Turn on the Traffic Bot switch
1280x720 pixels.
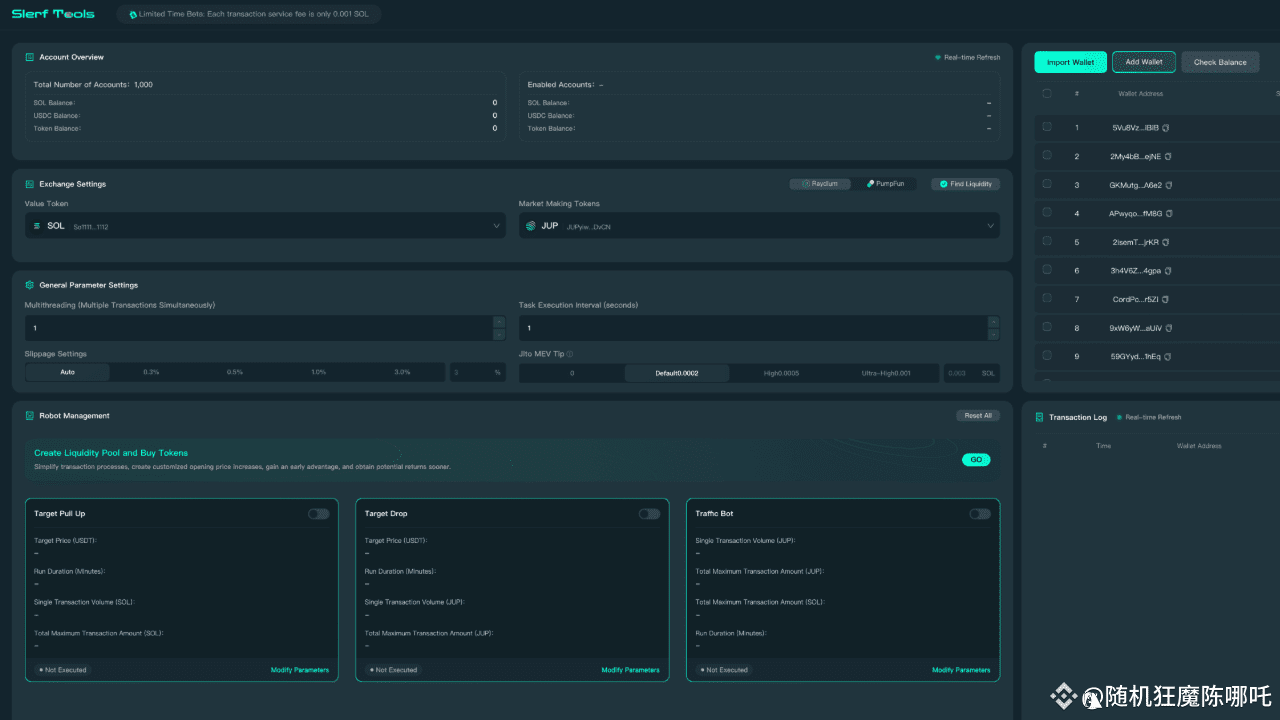[x=979, y=514]
